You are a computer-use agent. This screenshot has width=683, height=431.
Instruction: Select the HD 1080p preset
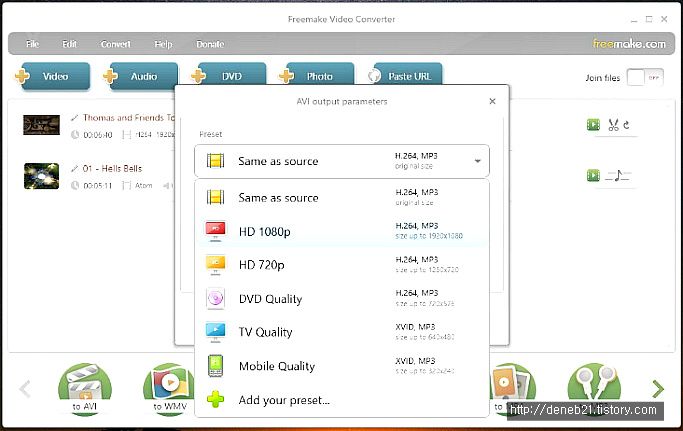342,231
